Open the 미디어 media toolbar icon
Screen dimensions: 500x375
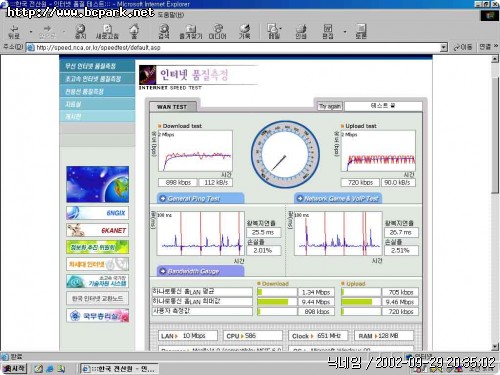point(217,32)
